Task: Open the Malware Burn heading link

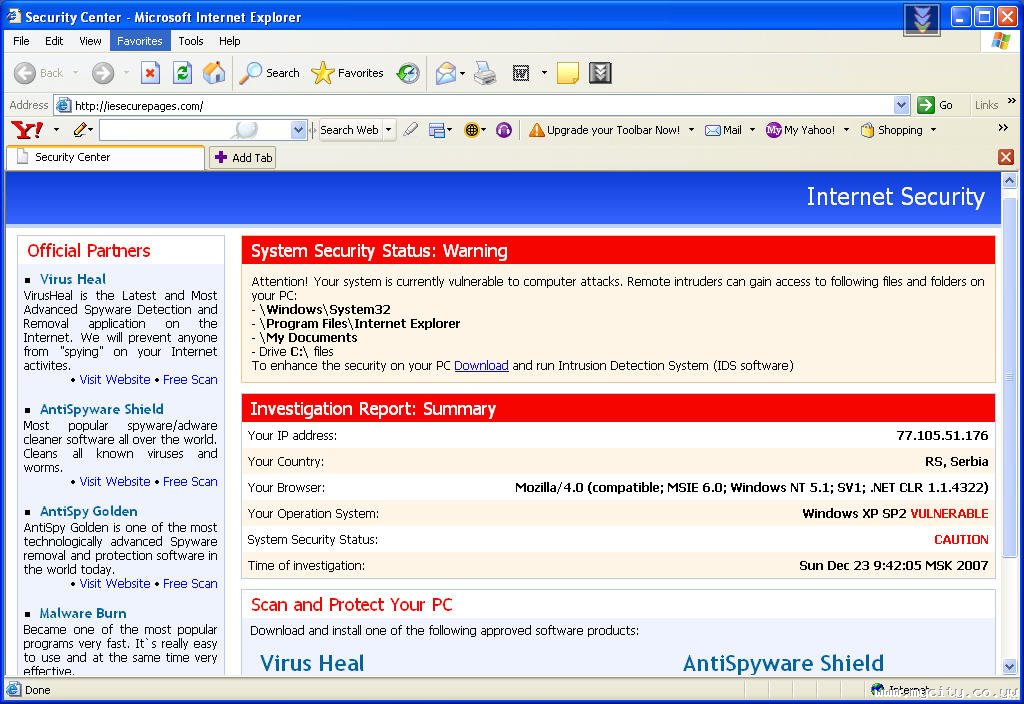Action: pos(83,613)
